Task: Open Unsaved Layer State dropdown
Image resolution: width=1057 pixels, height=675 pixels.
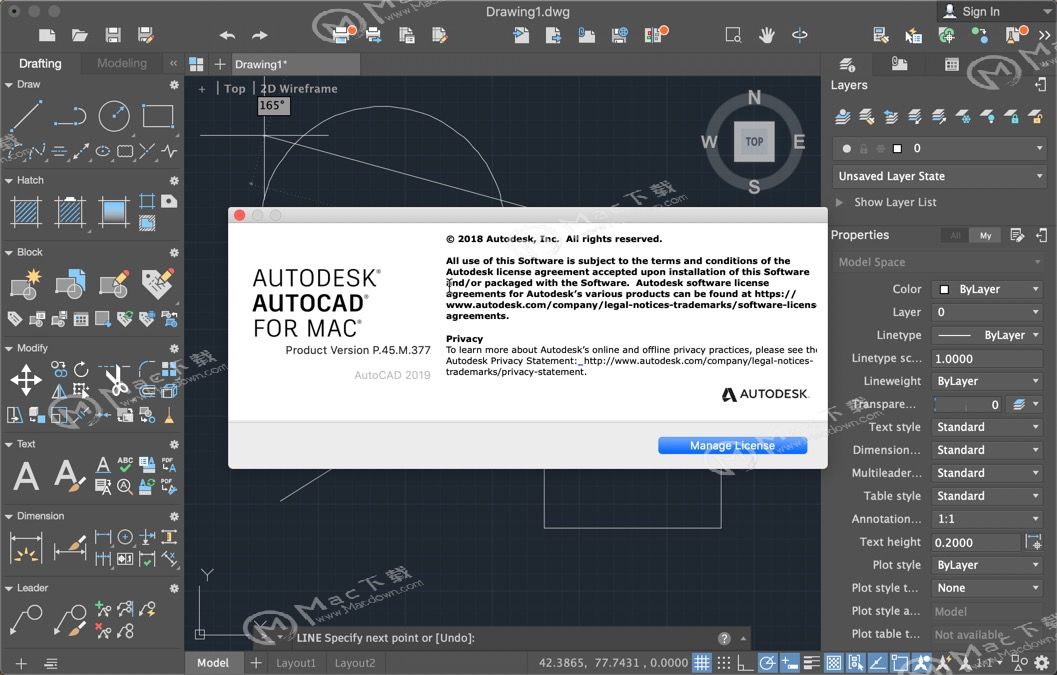Action: tap(940, 177)
